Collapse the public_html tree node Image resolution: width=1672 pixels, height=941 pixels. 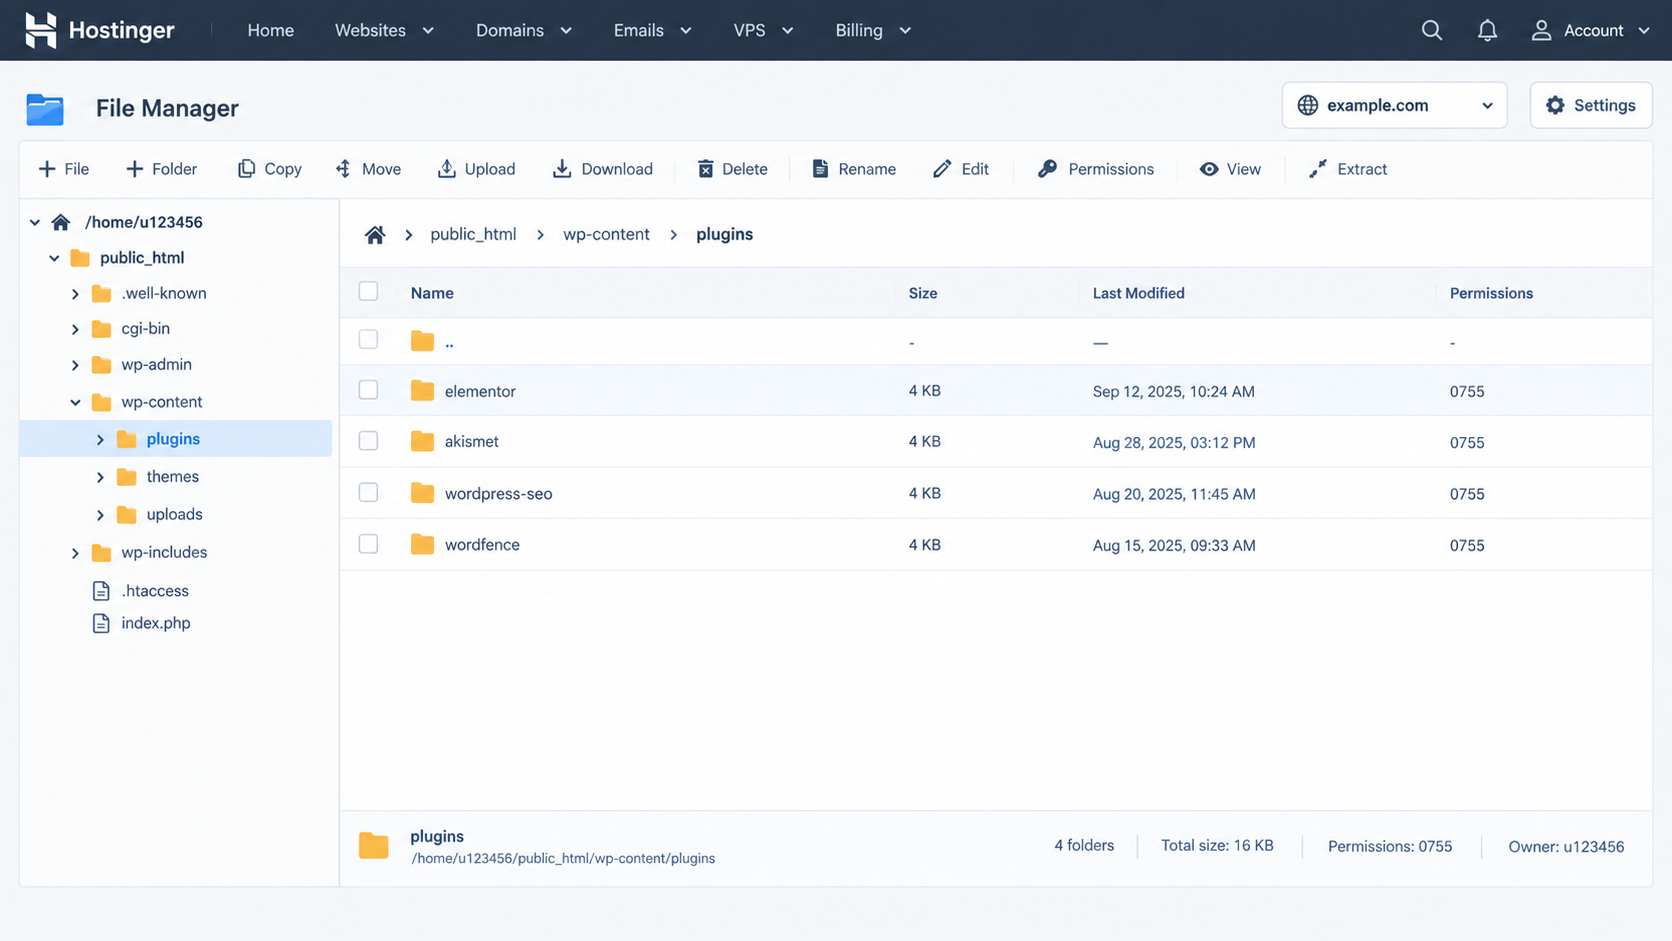point(54,258)
